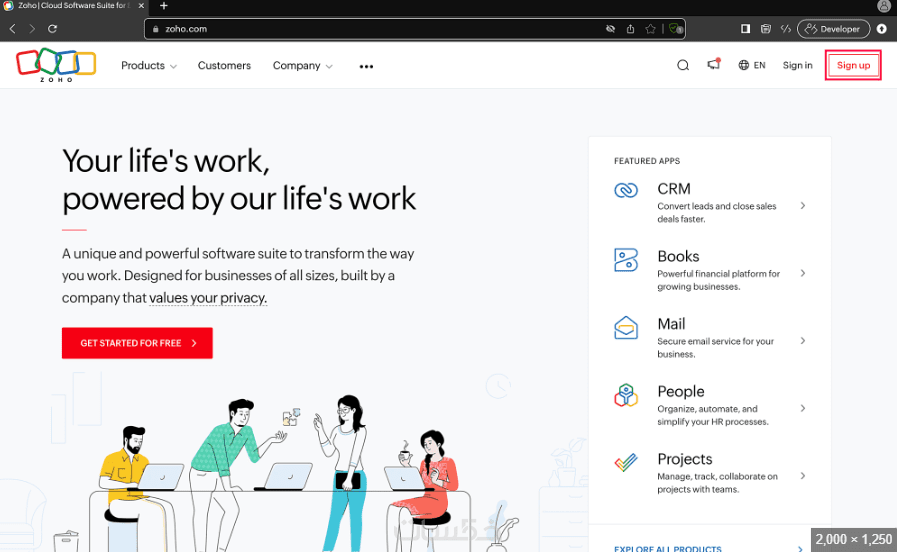Screen dimensions: 897x552
Task: Open the values your privacy link
Action: pyautogui.click(x=208, y=298)
